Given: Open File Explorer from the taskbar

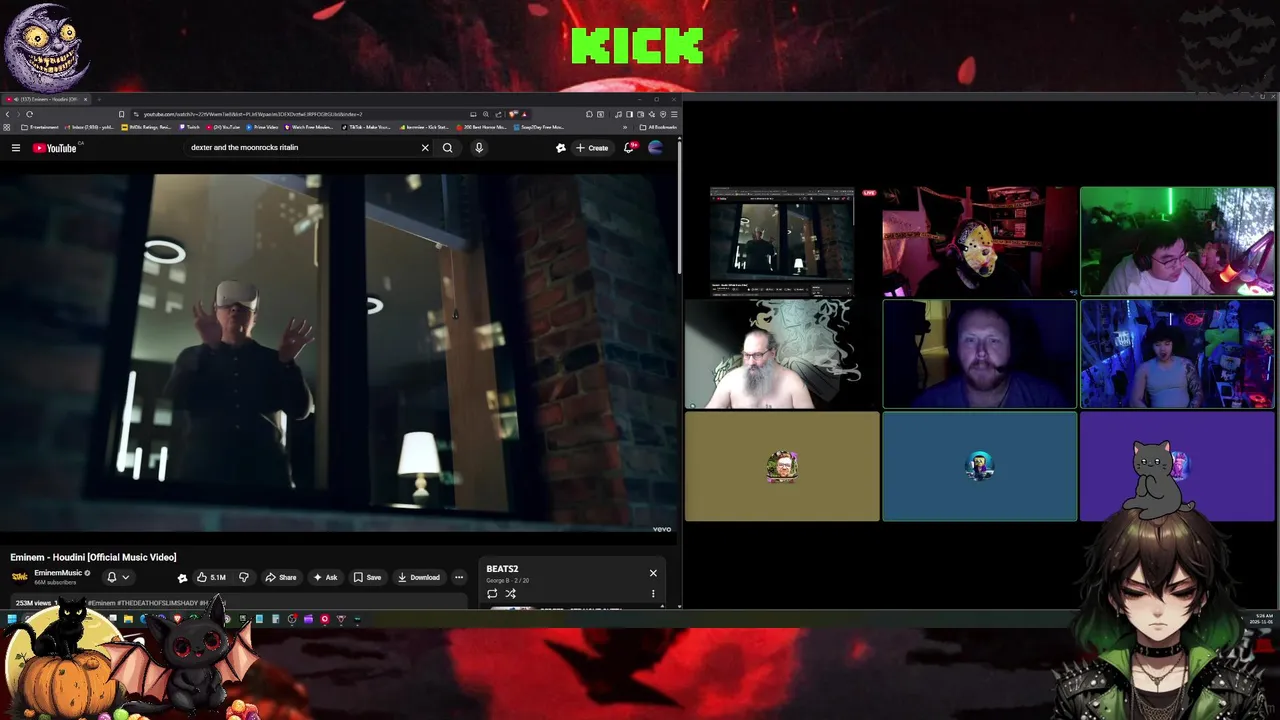Looking at the screenshot, I should click(x=128, y=619).
